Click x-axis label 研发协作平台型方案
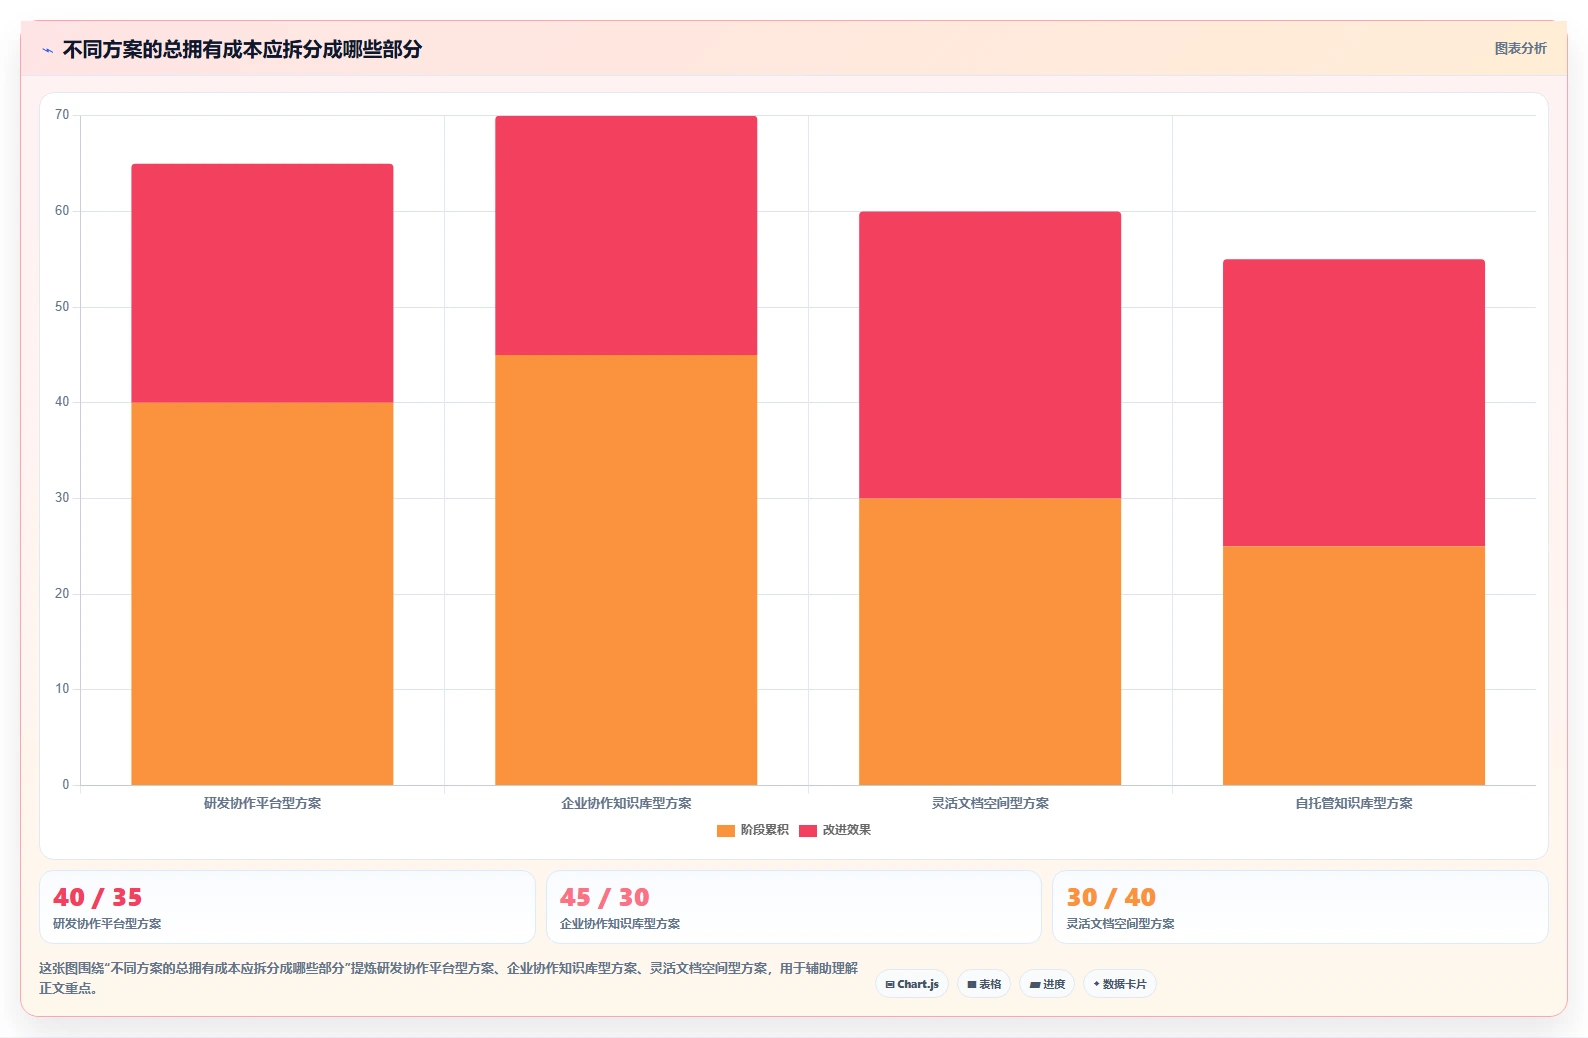 262,803
